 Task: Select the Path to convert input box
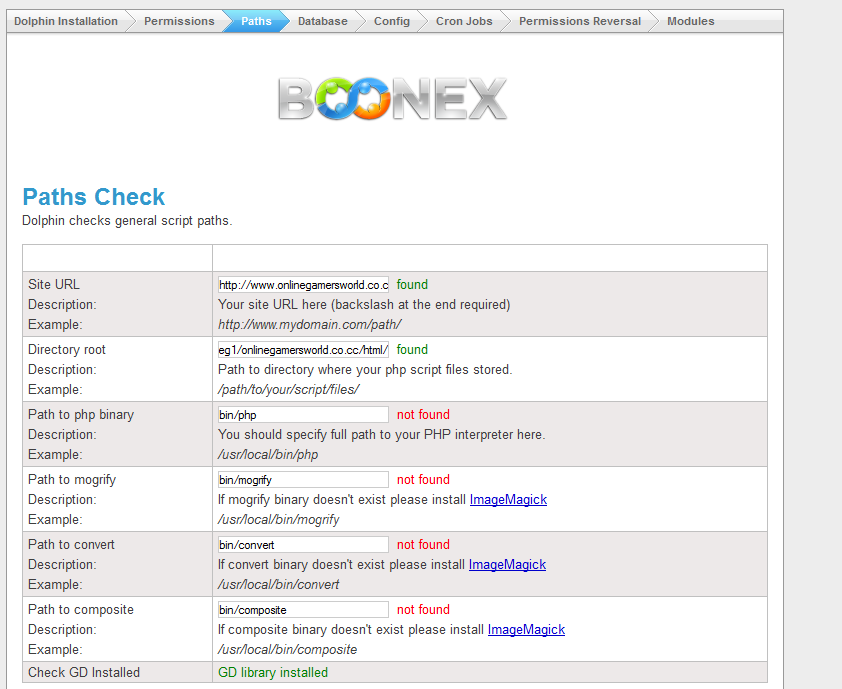(x=303, y=545)
